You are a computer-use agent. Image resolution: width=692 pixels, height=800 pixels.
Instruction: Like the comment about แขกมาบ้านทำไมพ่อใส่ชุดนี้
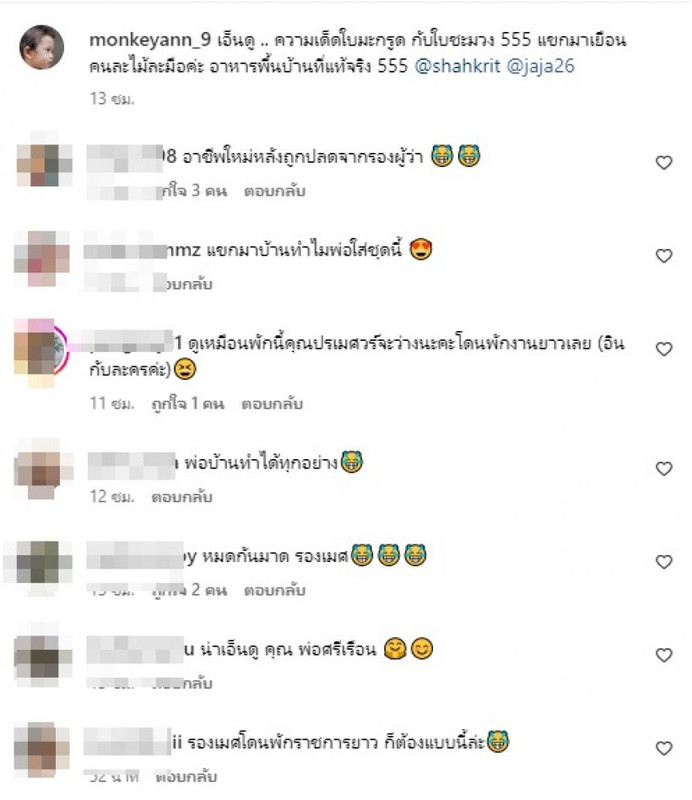click(663, 256)
